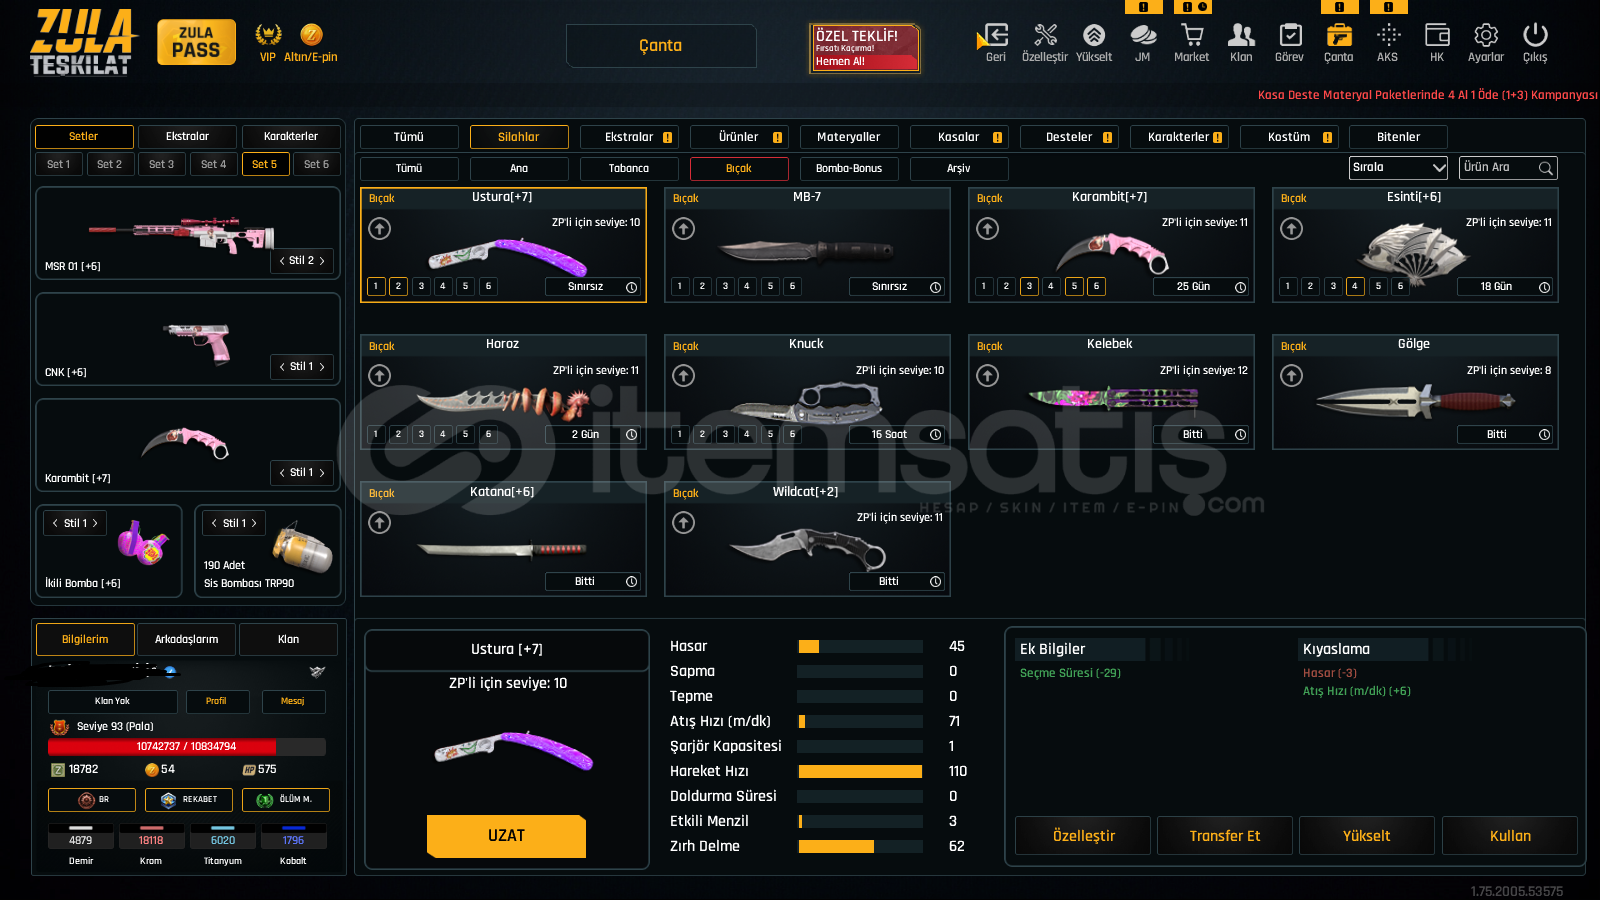The width and height of the screenshot is (1600, 900).
Task: Go back with the Geri icon
Action: point(995,36)
